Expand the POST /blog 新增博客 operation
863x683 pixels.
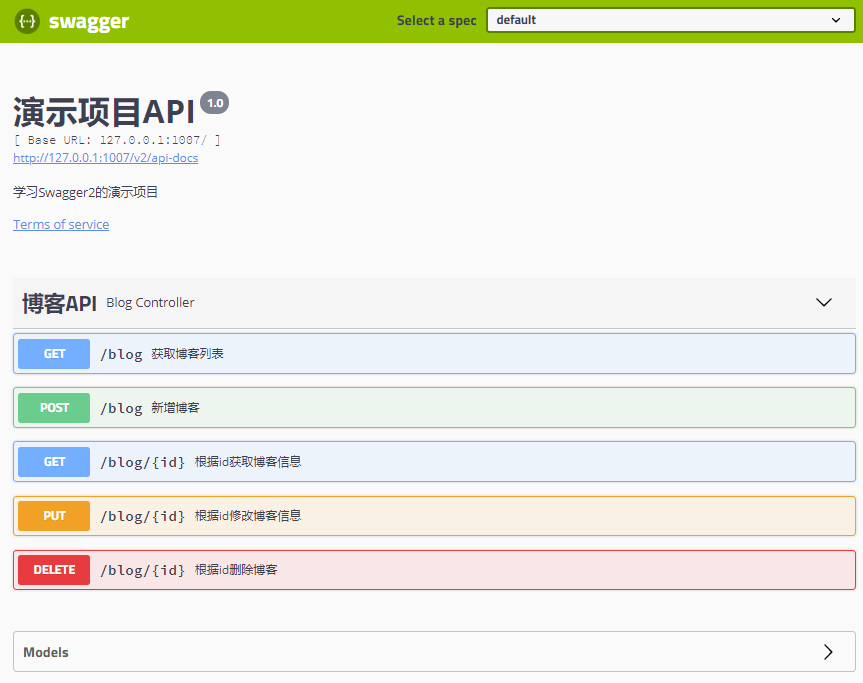click(434, 407)
